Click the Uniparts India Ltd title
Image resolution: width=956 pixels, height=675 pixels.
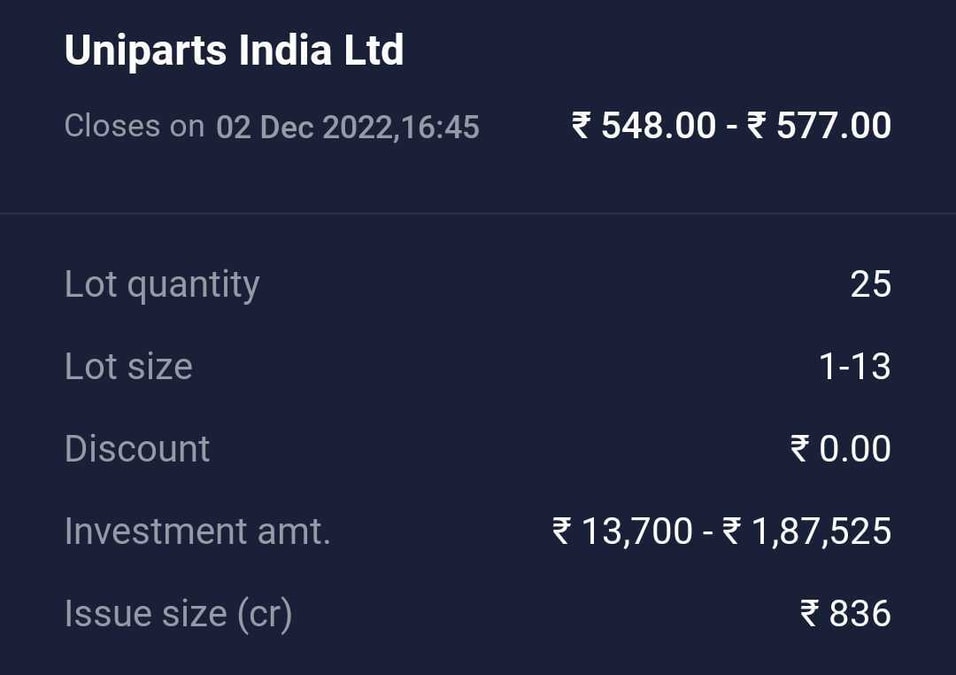coord(233,49)
